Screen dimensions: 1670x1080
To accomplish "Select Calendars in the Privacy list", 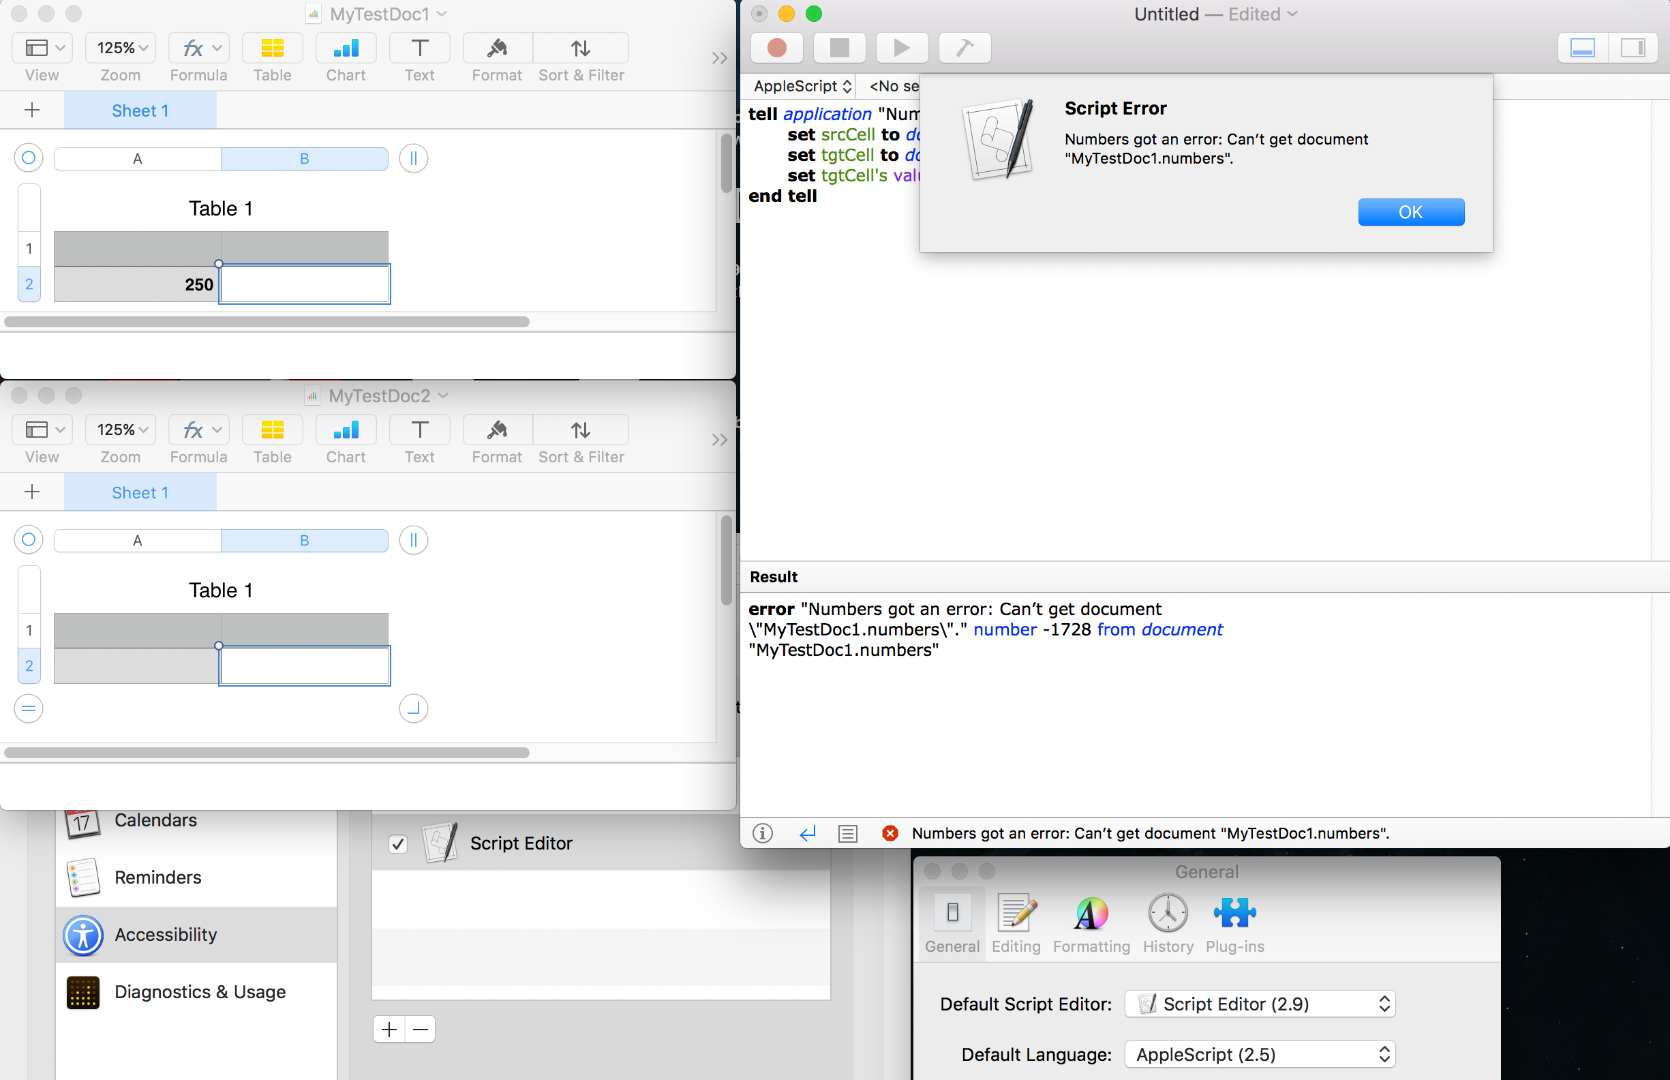I will [197, 821].
